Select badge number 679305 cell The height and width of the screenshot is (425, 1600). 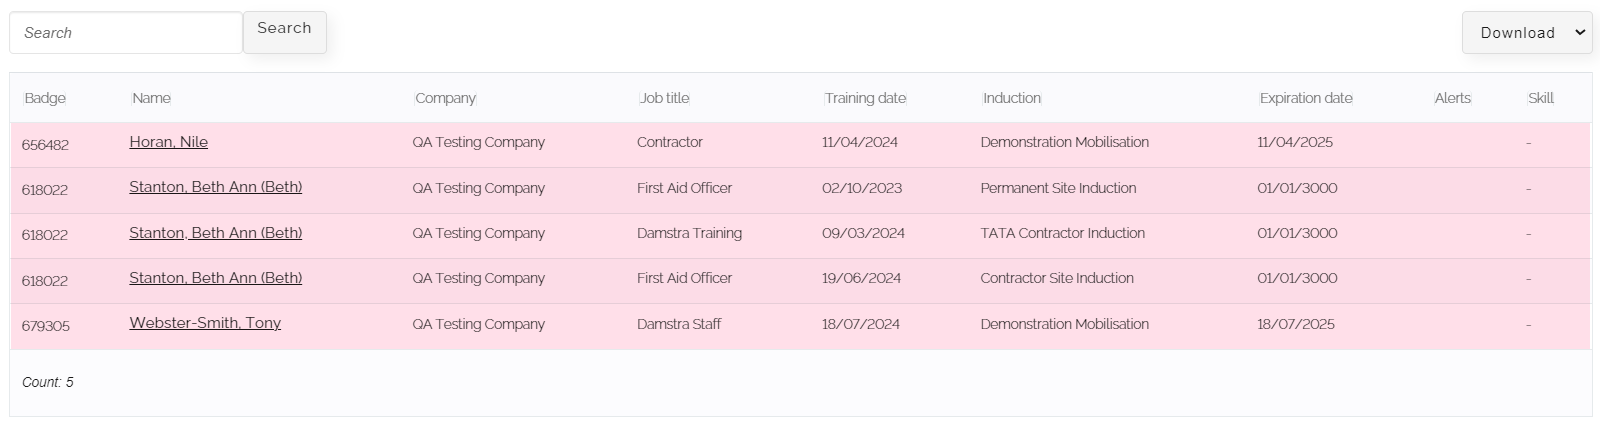point(45,326)
